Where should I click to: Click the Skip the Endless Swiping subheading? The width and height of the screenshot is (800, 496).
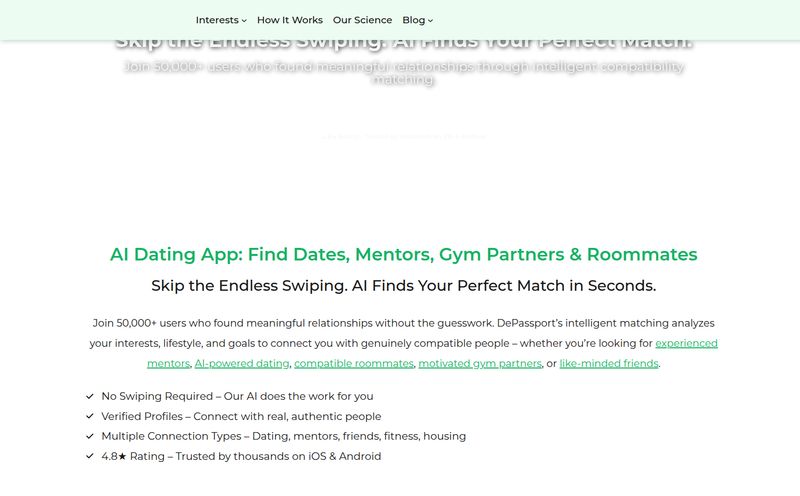tap(404, 285)
